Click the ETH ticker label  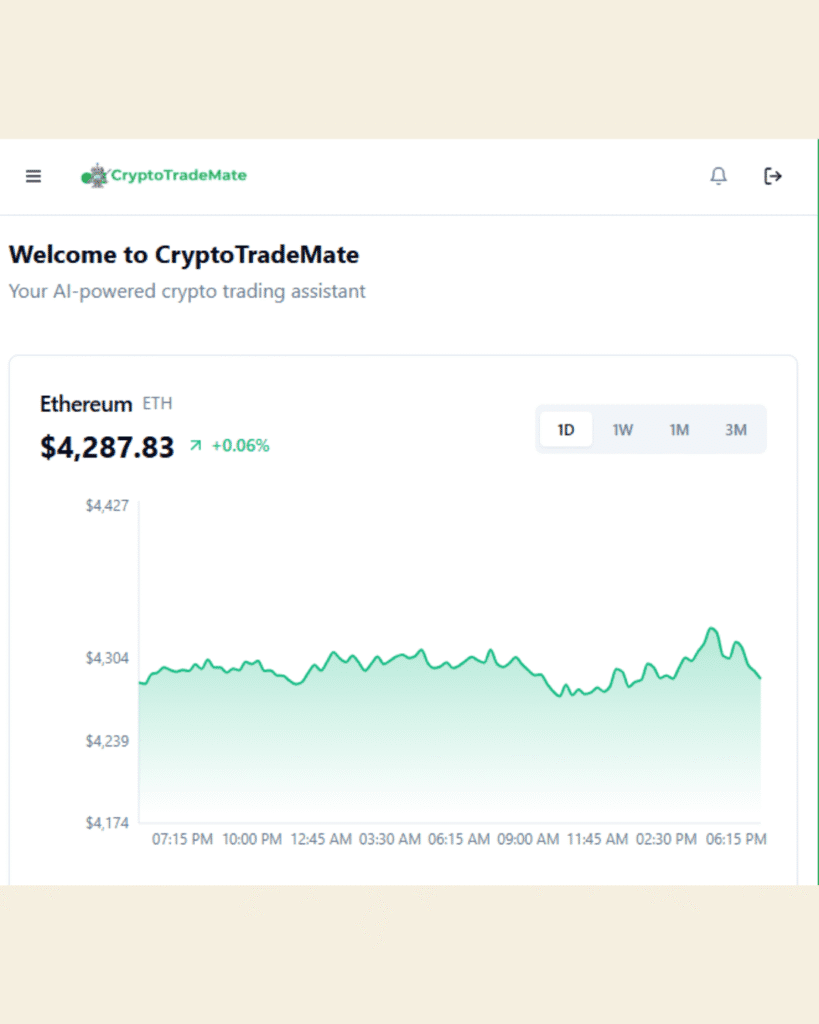click(158, 404)
